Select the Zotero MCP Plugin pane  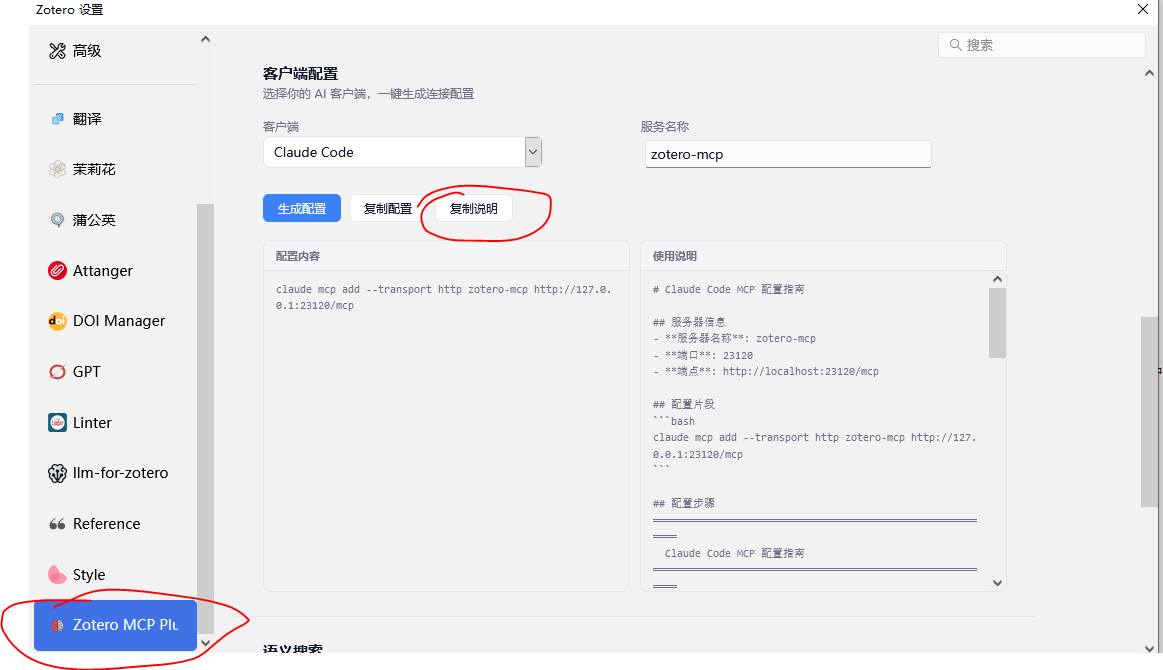[x=115, y=625]
